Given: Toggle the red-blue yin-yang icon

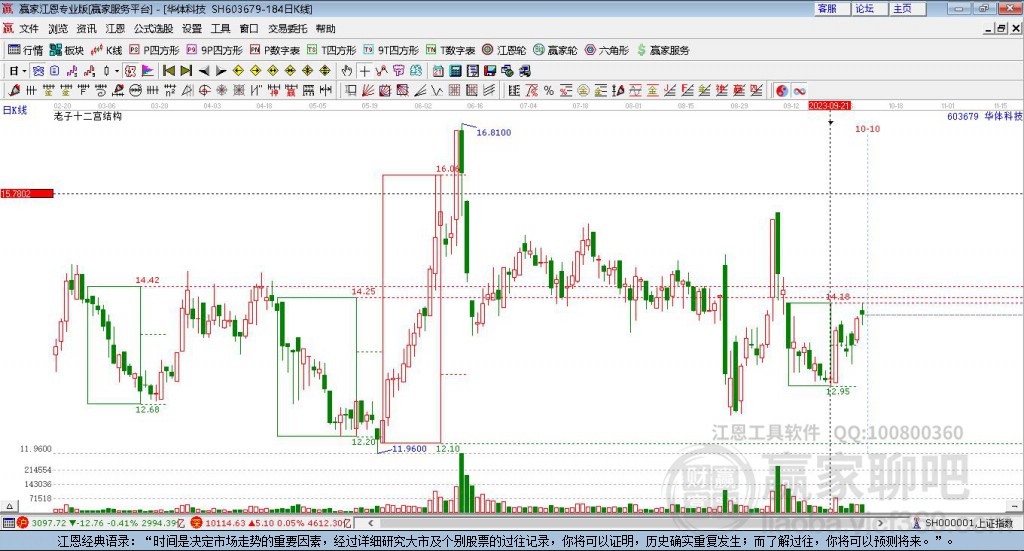Looking at the screenshot, I should [x=782, y=91].
